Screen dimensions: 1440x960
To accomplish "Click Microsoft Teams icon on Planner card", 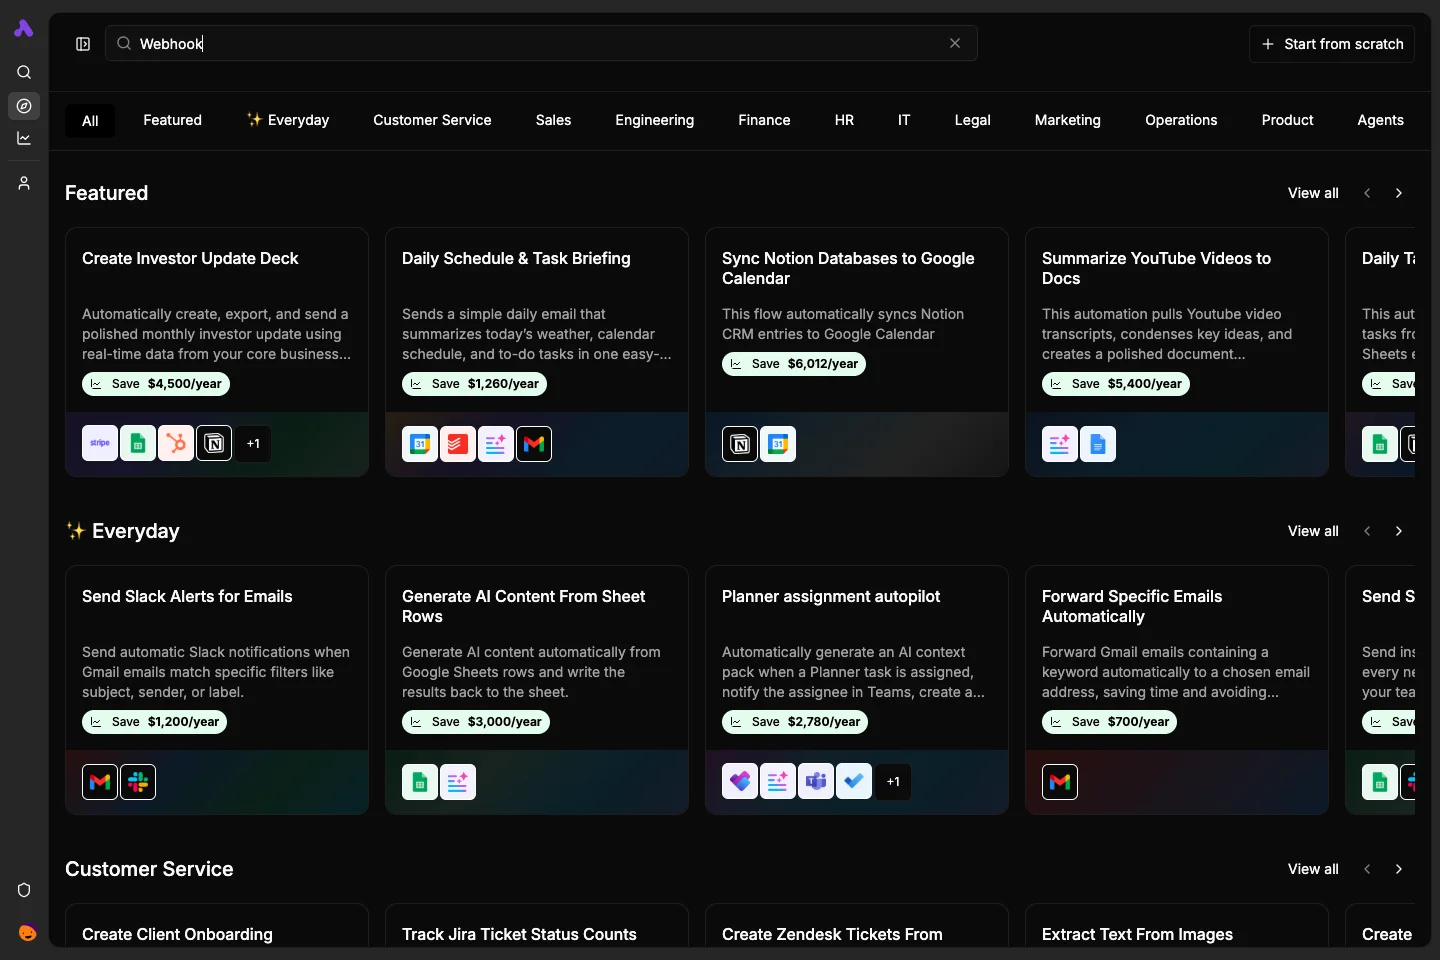I will [816, 781].
